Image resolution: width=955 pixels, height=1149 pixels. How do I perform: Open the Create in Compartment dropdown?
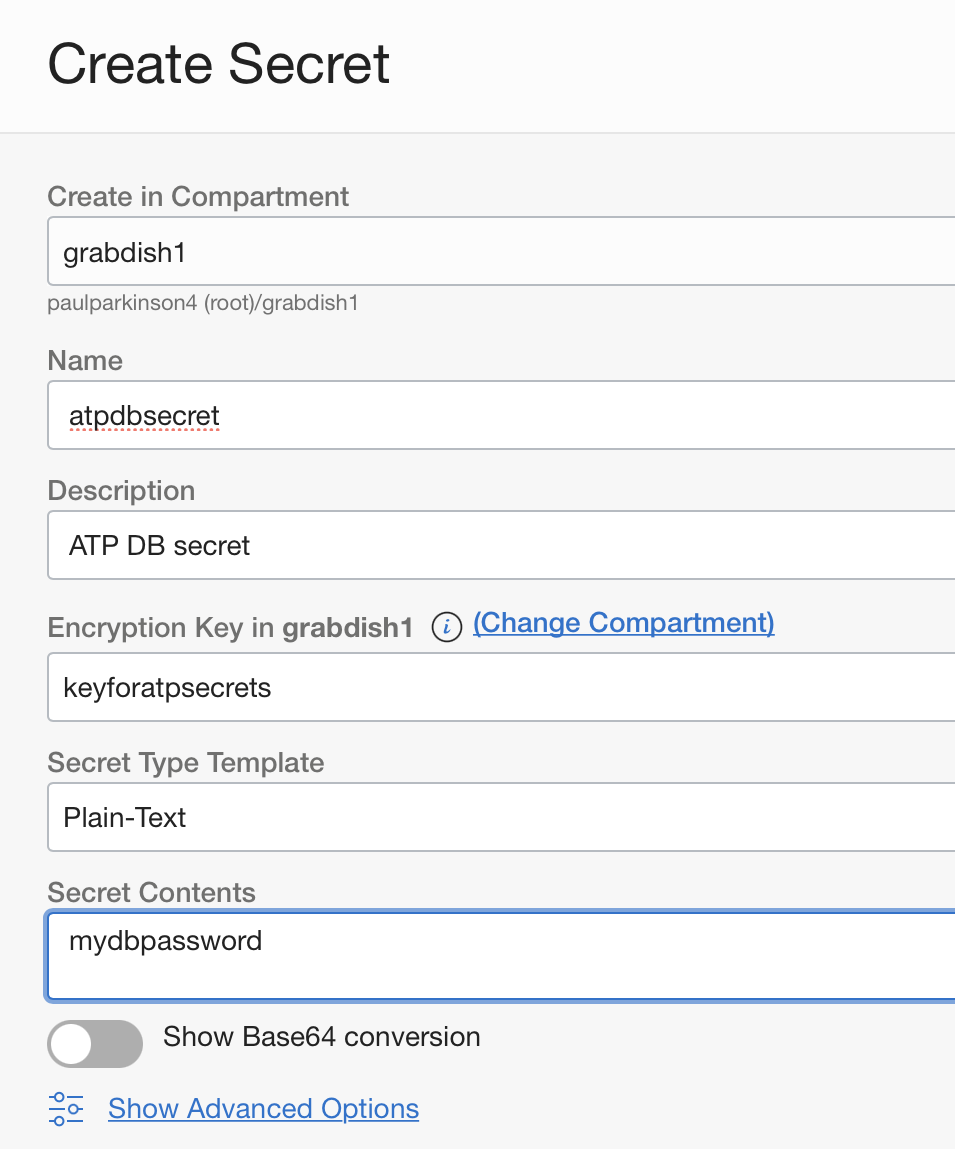click(500, 252)
